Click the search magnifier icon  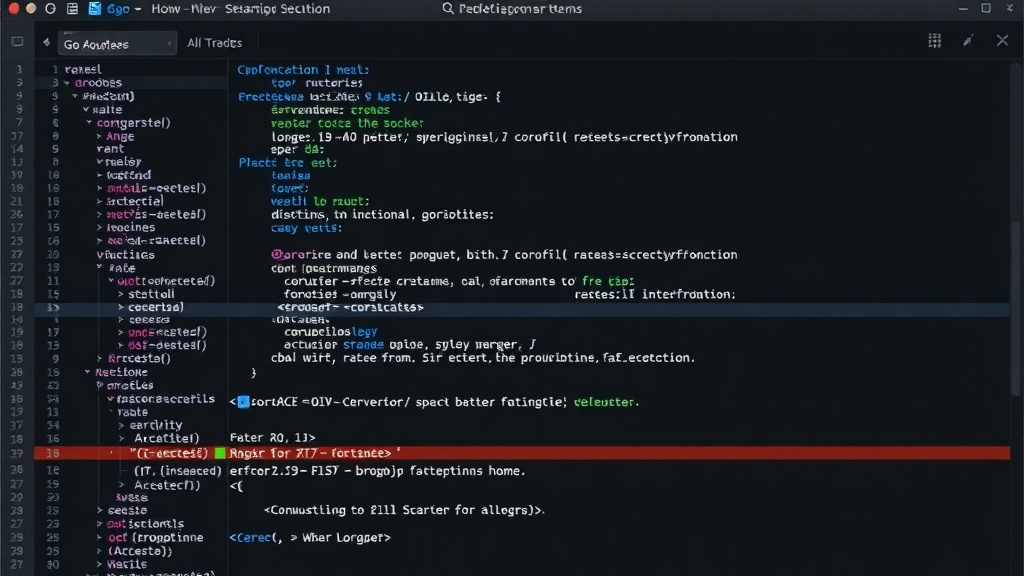tap(447, 8)
